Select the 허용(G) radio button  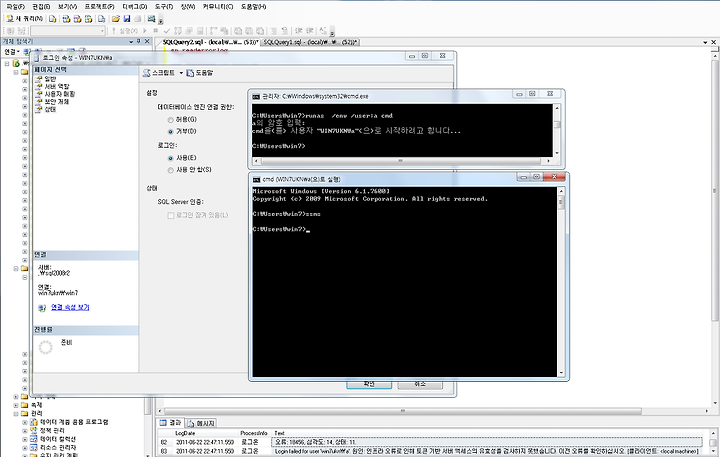tap(170, 120)
